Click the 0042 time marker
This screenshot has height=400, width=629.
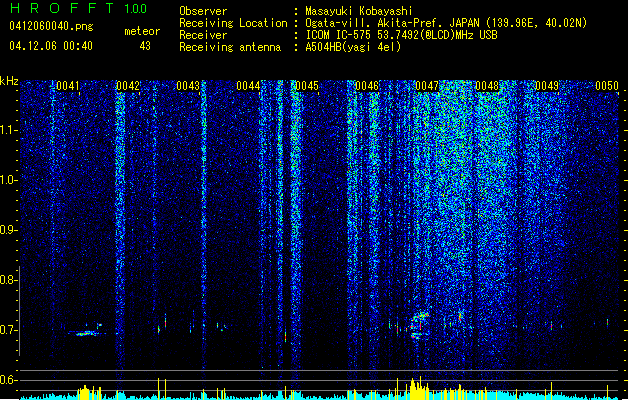pyautogui.click(x=128, y=86)
